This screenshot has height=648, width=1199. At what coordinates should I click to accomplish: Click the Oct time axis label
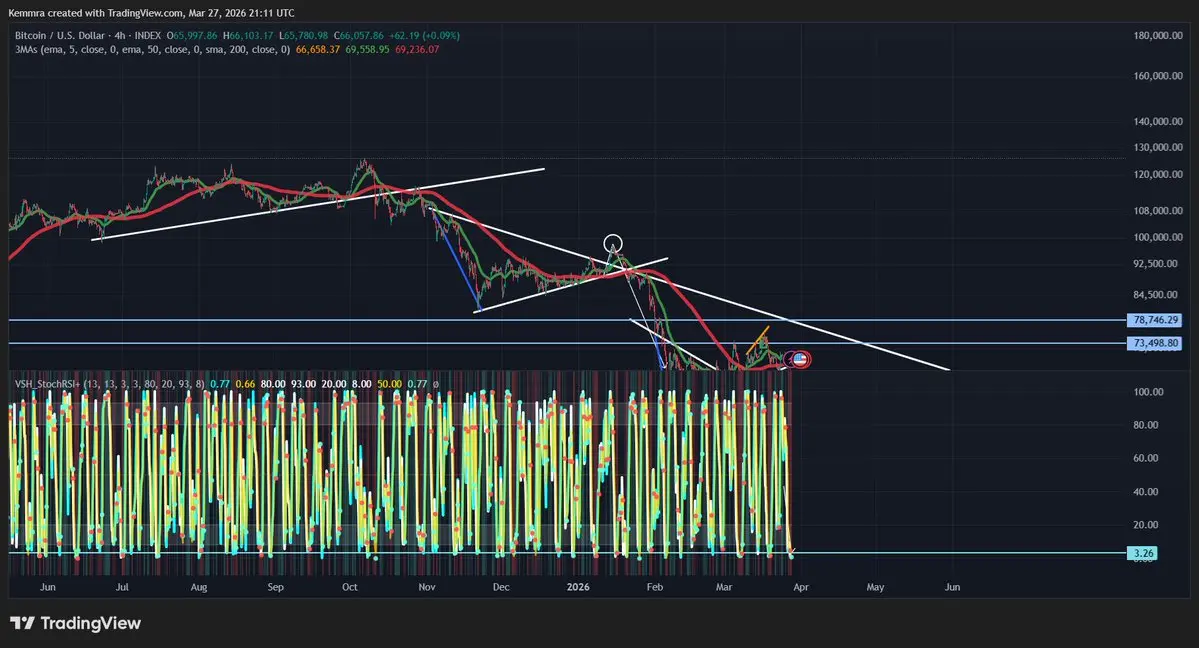pos(349,587)
